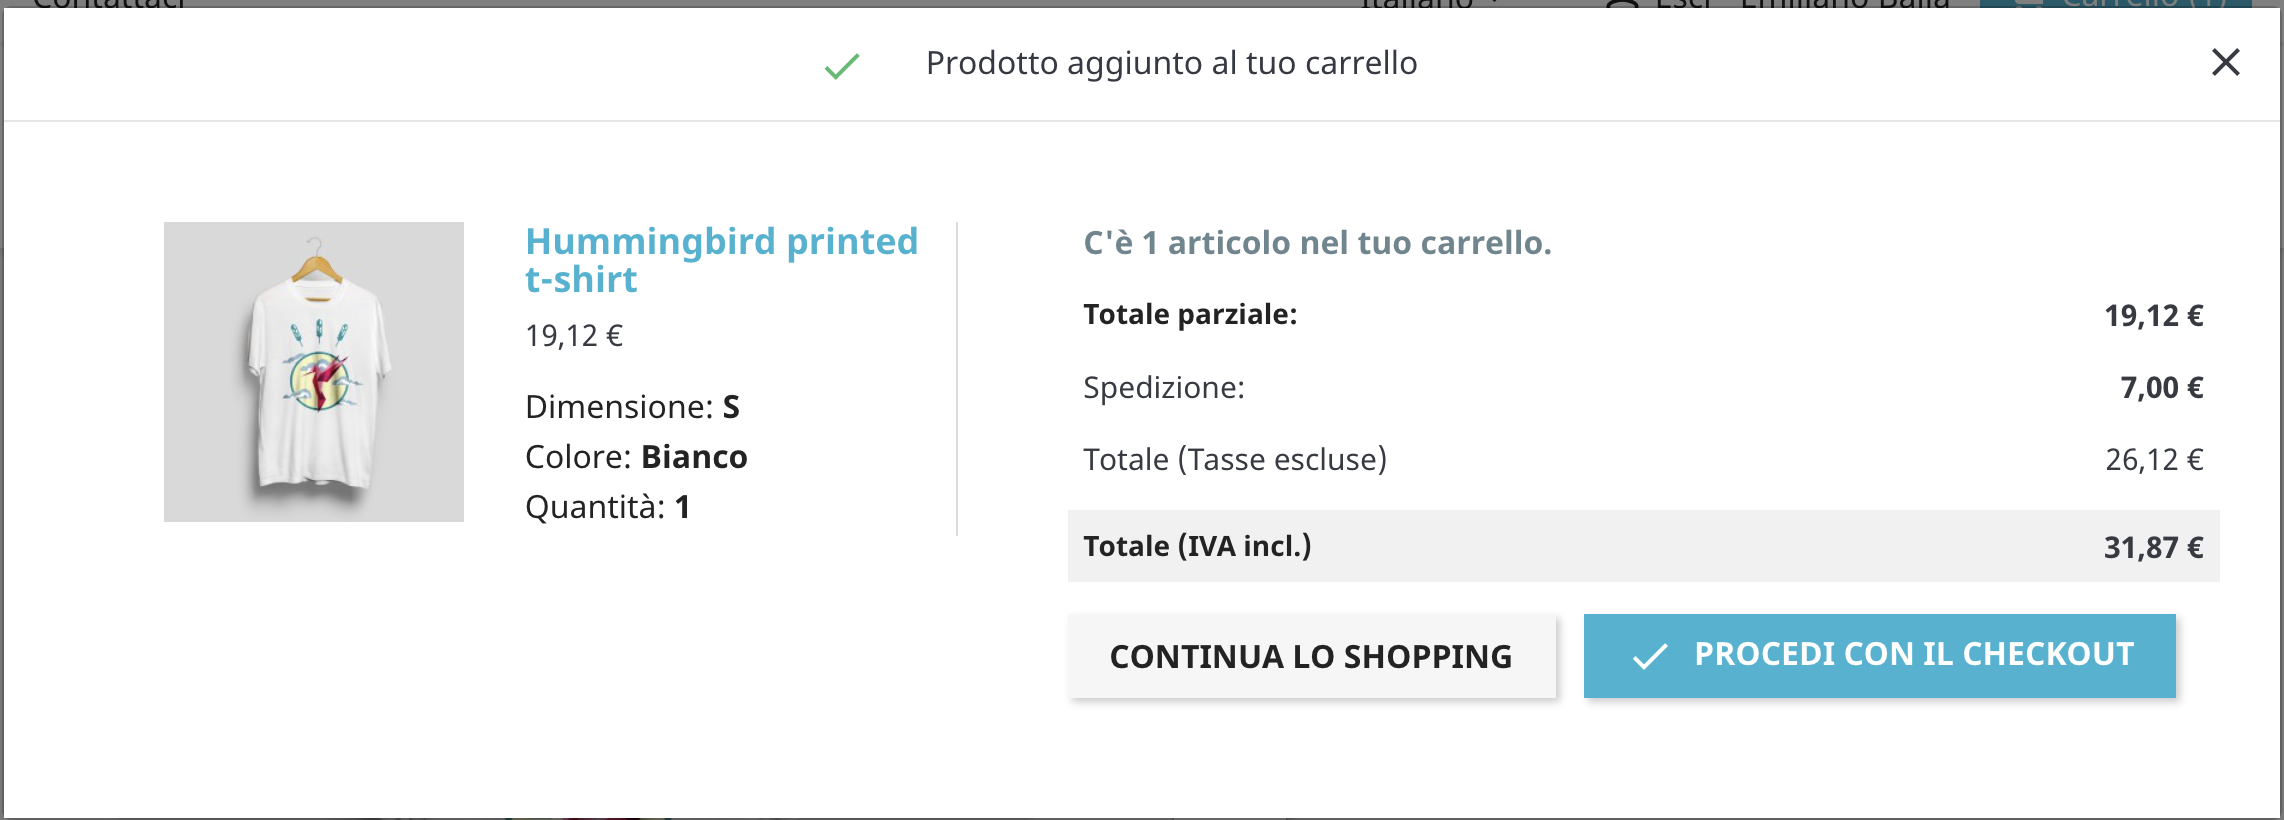2284x820 pixels.
Task: Click the Spedizione shipping cost line
Action: tap(1164, 388)
